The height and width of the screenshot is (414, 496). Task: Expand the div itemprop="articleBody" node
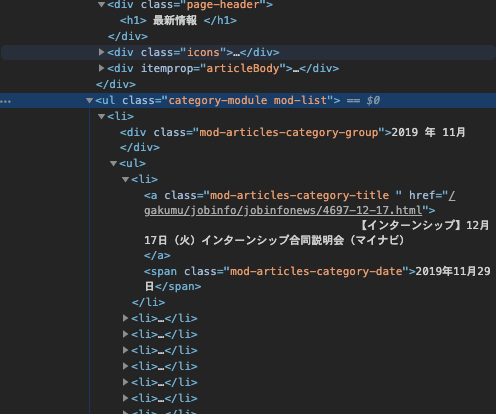coord(102,68)
